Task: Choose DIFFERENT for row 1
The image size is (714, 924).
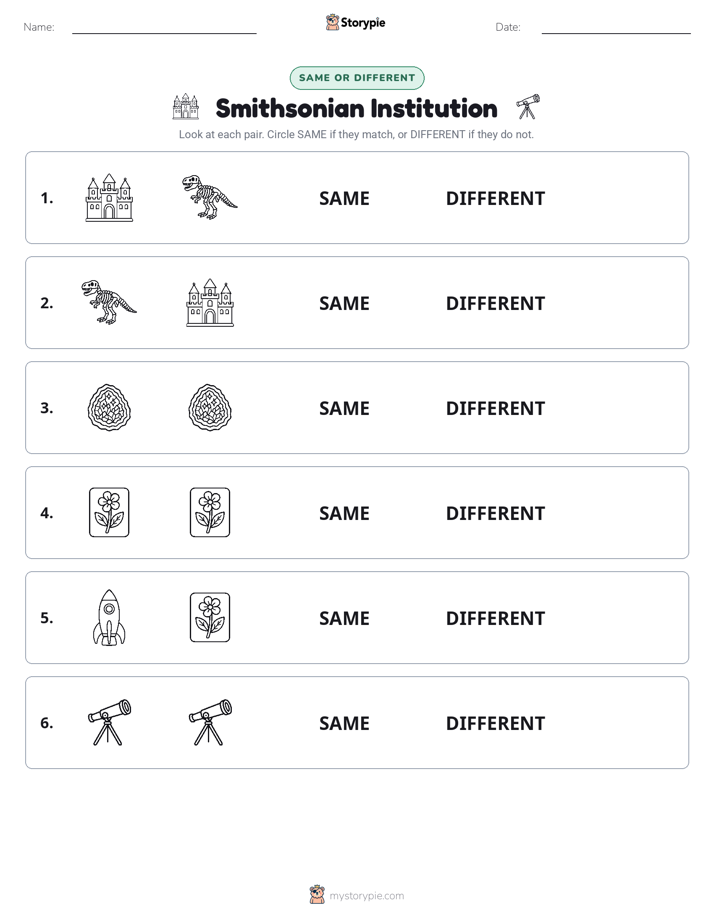Action: click(495, 198)
